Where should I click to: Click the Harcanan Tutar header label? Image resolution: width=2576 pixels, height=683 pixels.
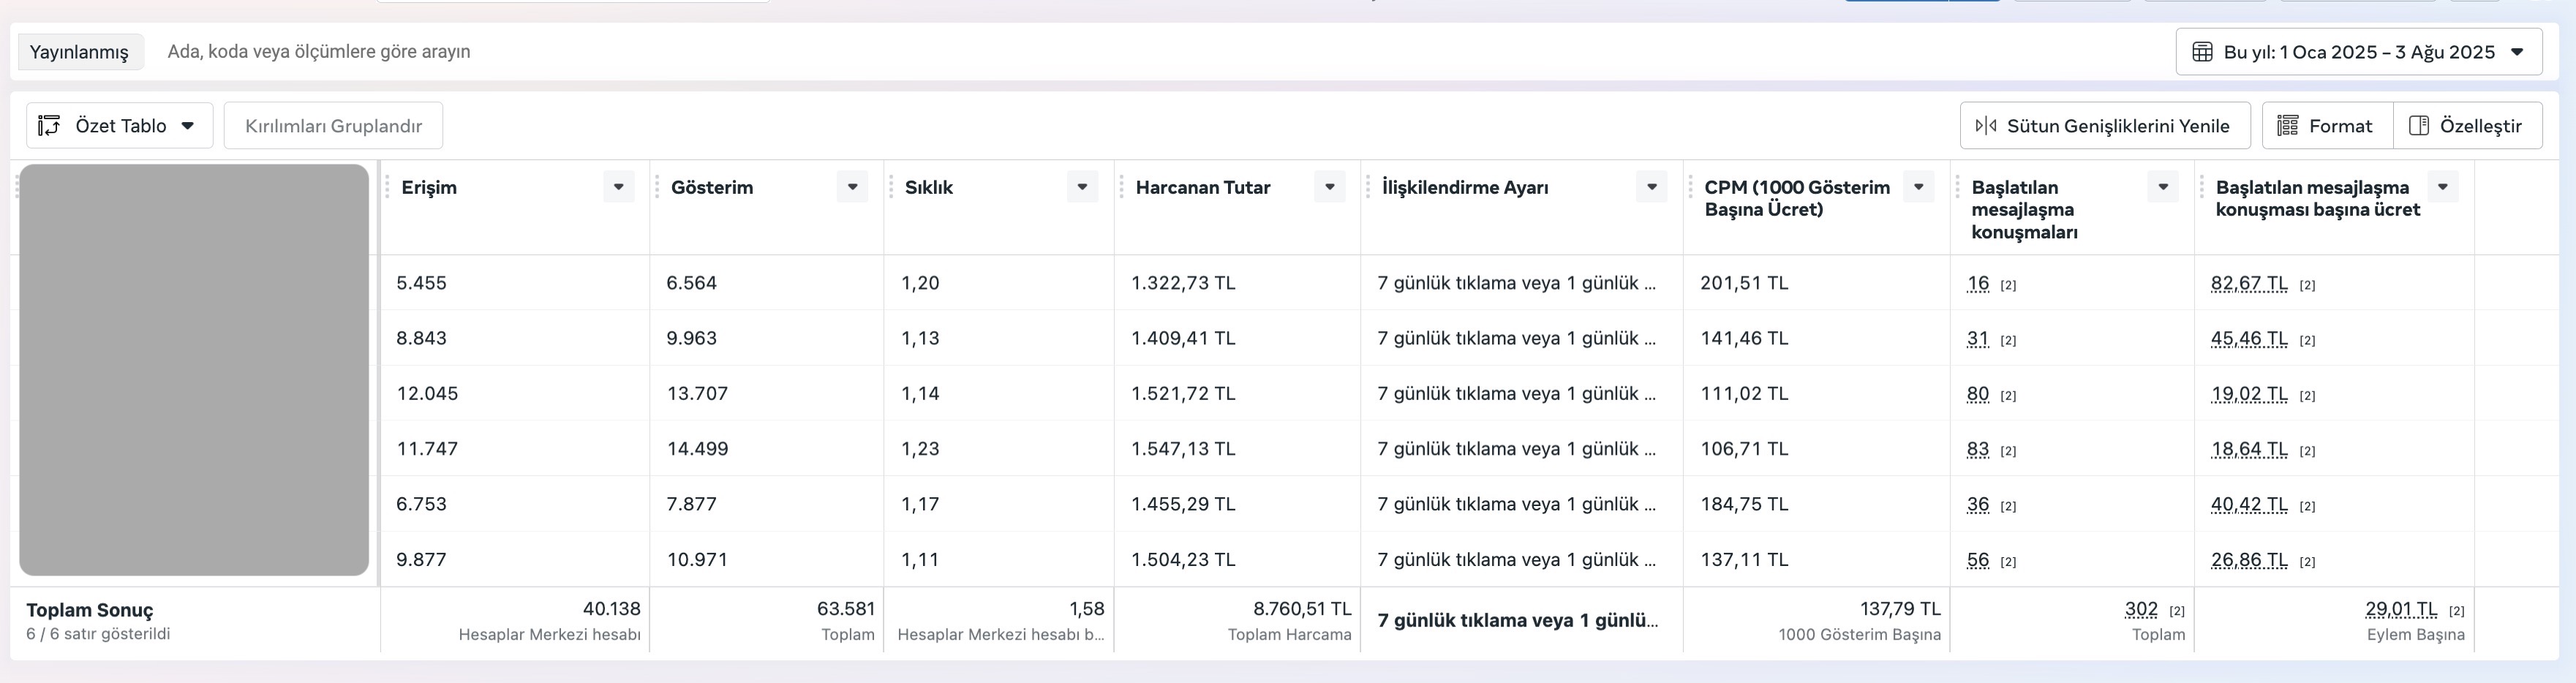coord(1203,187)
